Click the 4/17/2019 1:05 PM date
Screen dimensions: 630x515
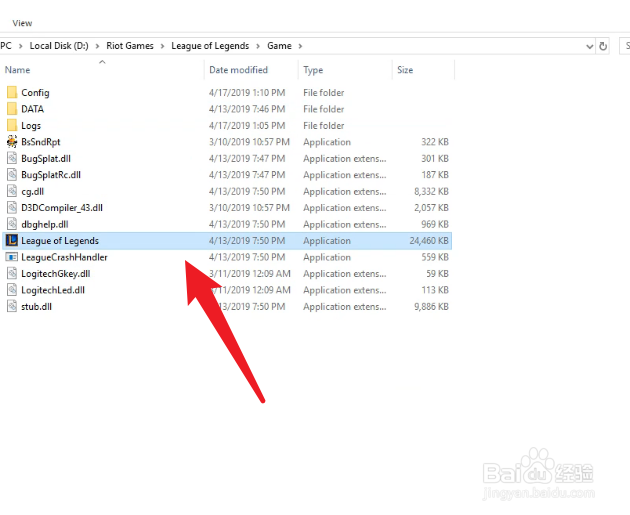247,125
